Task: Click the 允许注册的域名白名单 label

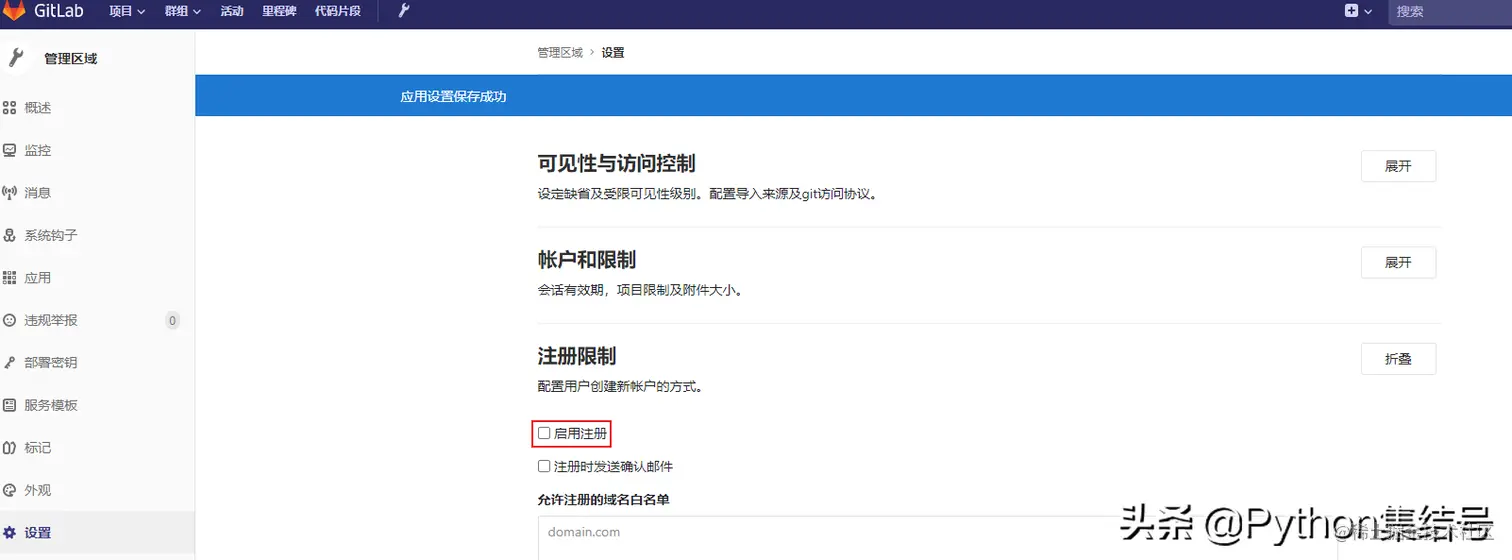Action: (x=604, y=499)
